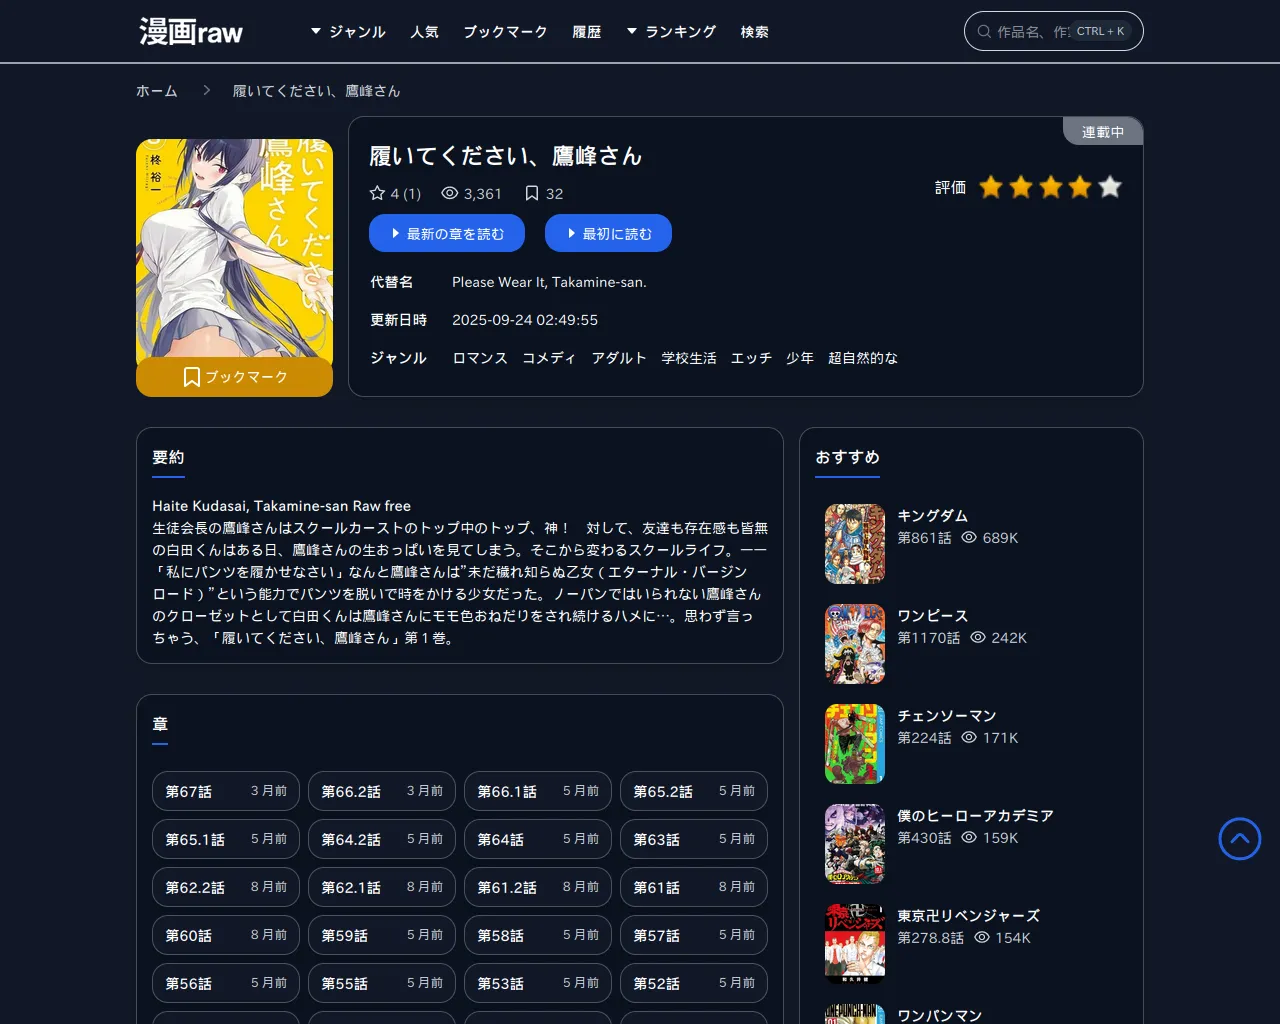Screen dimensions: 1280x1024
Task: Click the 僕のヒーローアカデミア cover thumbnail
Action: (855, 844)
